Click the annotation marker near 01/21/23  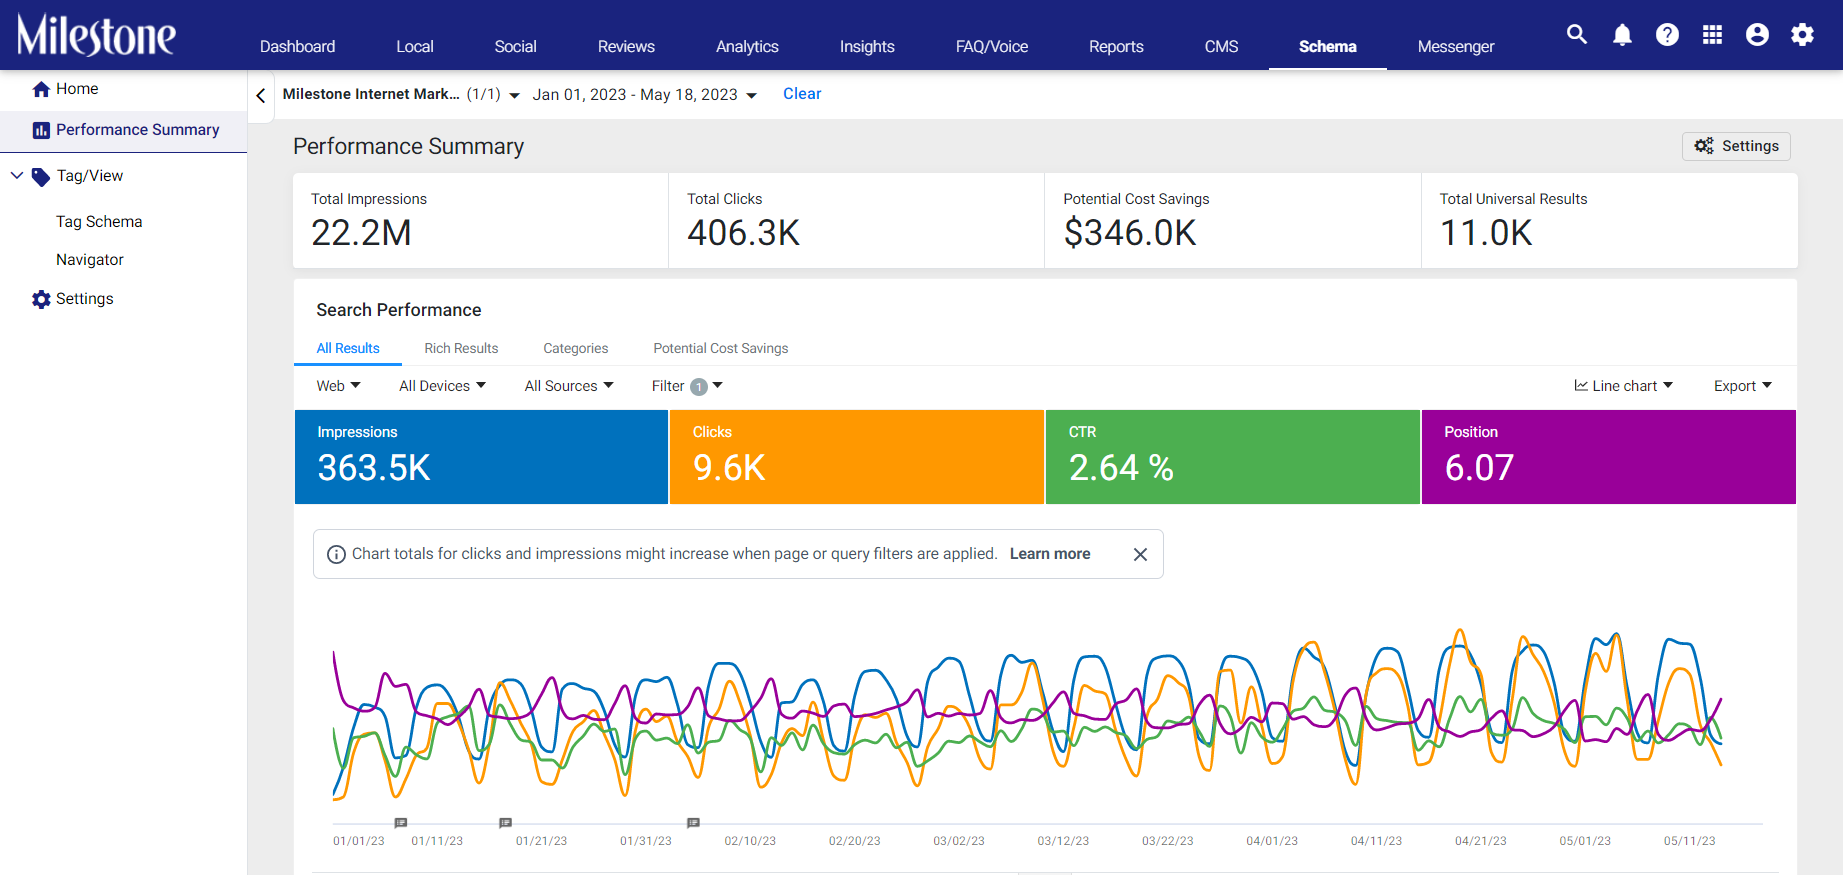coord(506,823)
